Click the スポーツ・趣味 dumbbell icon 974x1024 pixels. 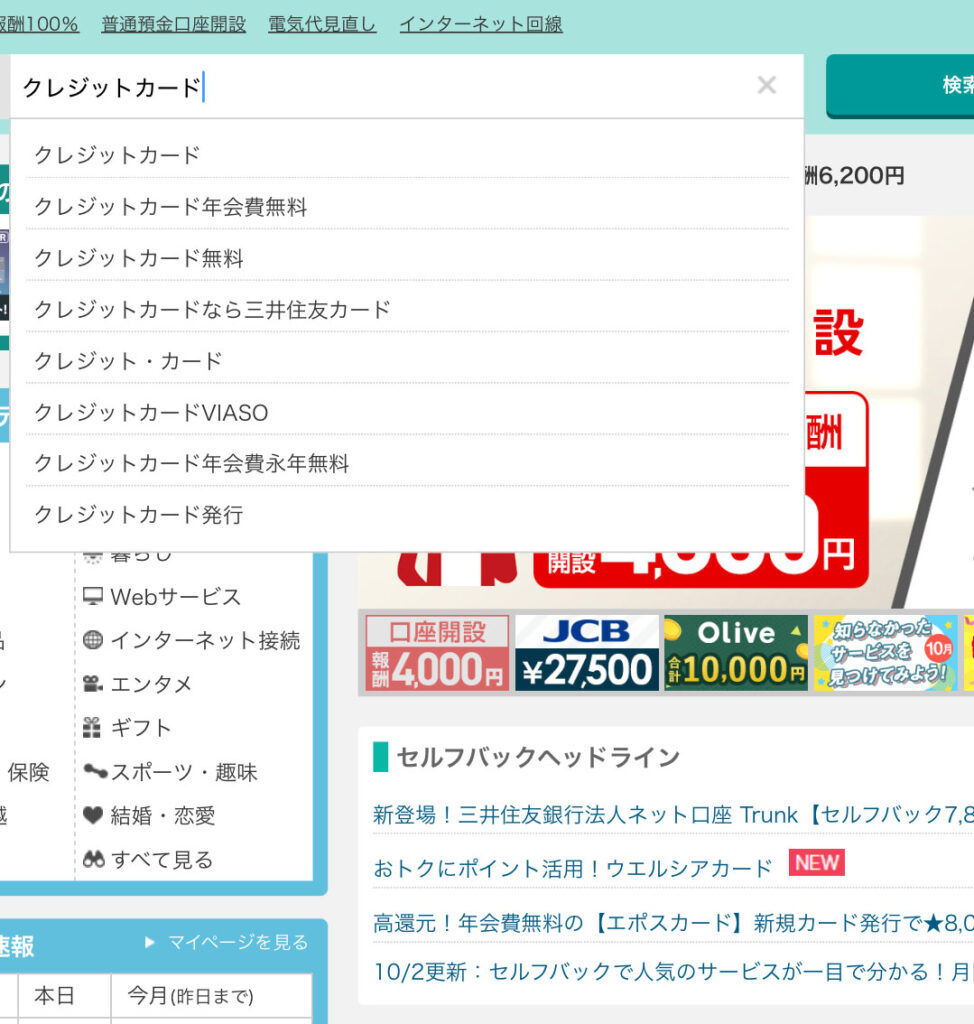point(95,772)
